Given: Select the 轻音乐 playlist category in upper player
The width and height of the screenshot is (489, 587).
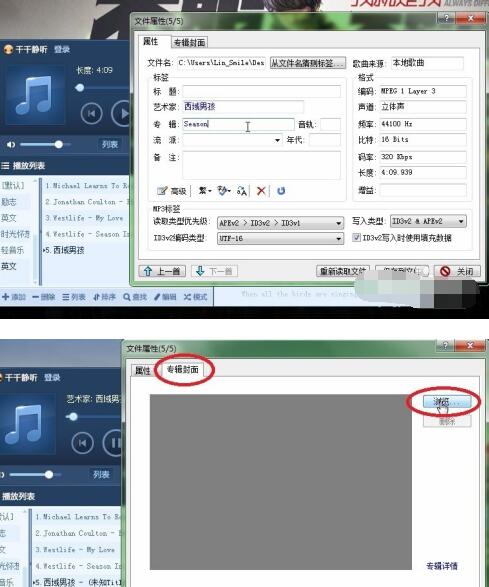Looking at the screenshot, I should tap(12, 250).
